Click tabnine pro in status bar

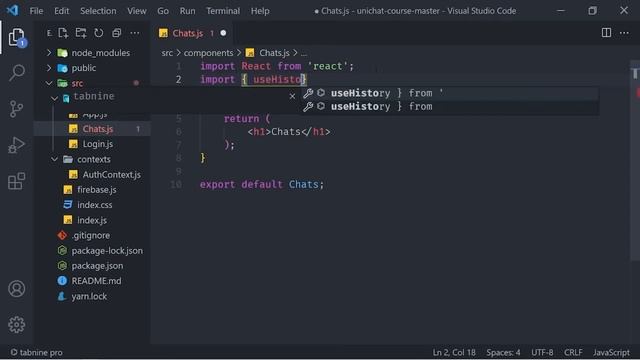37,352
